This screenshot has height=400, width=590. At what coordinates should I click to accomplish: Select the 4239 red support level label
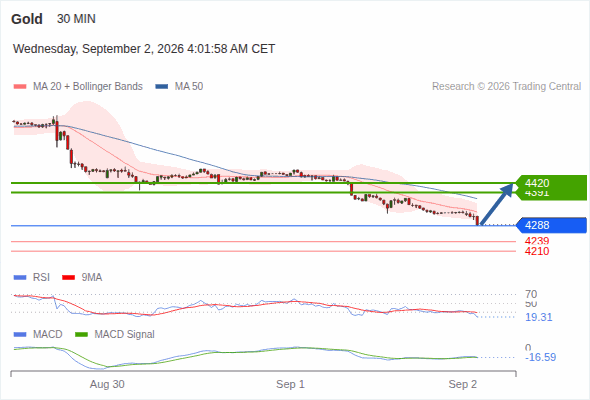[537, 241]
